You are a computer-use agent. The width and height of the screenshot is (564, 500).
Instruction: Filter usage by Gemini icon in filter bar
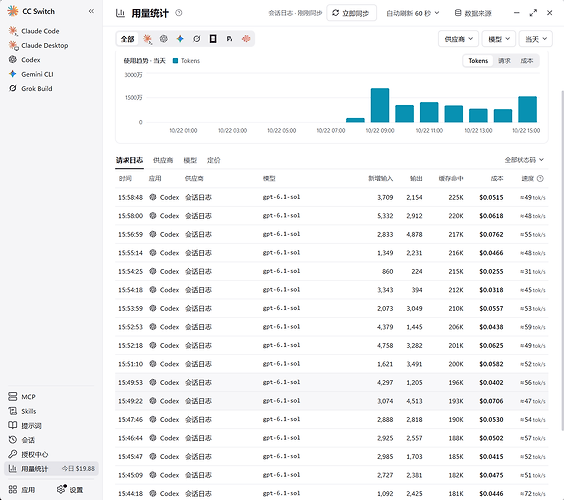tap(180, 39)
